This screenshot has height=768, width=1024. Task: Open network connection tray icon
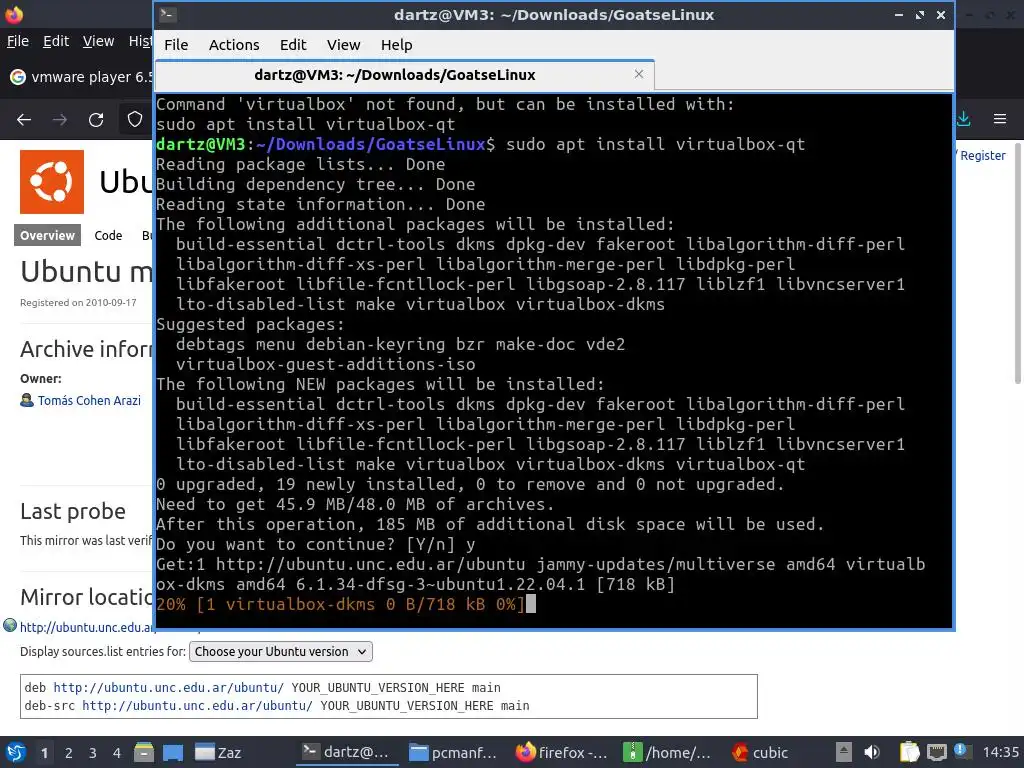point(936,752)
